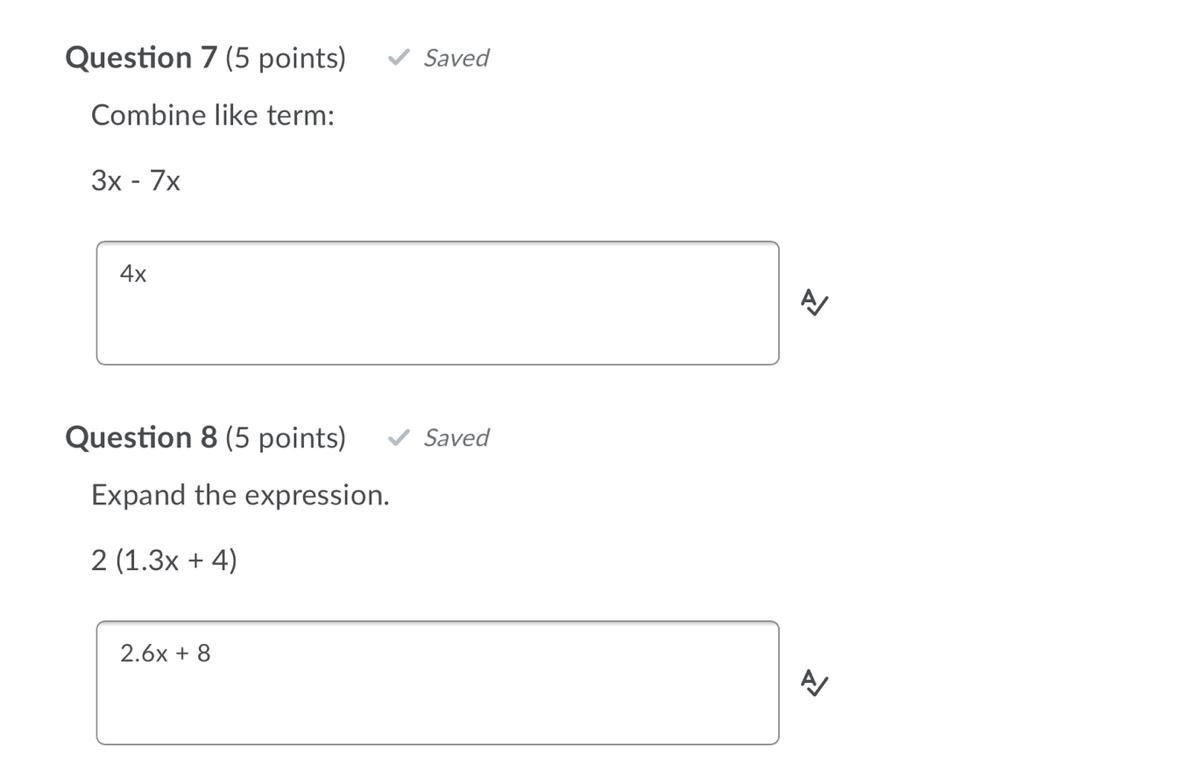The image size is (1200, 775).
Task: Click the expression 3x - 7x
Action: click(x=136, y=181)
